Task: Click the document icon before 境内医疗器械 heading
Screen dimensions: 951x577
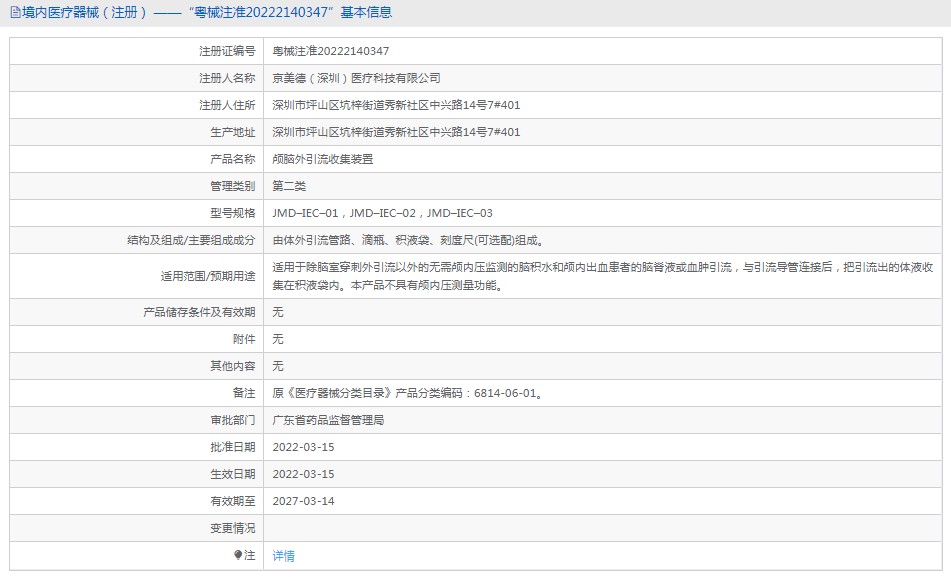Action: (x=15, y=12)
